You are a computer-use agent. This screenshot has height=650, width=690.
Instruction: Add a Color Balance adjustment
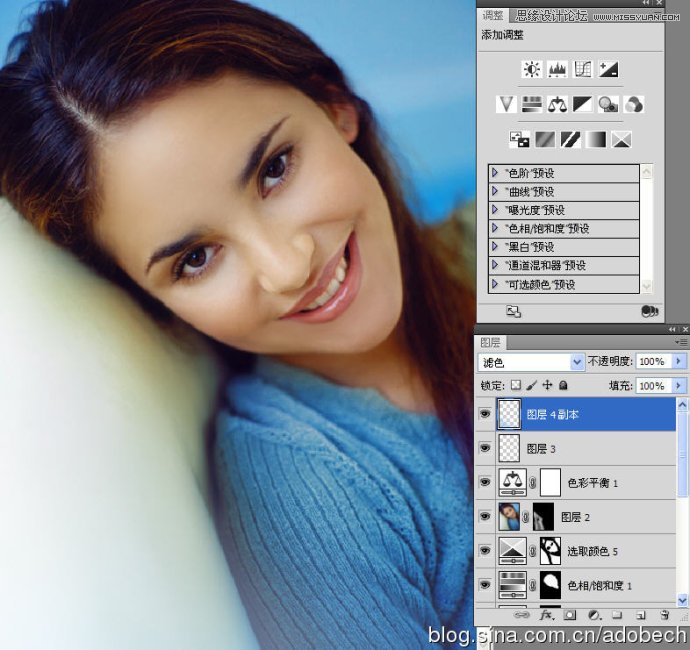(557, 105)
